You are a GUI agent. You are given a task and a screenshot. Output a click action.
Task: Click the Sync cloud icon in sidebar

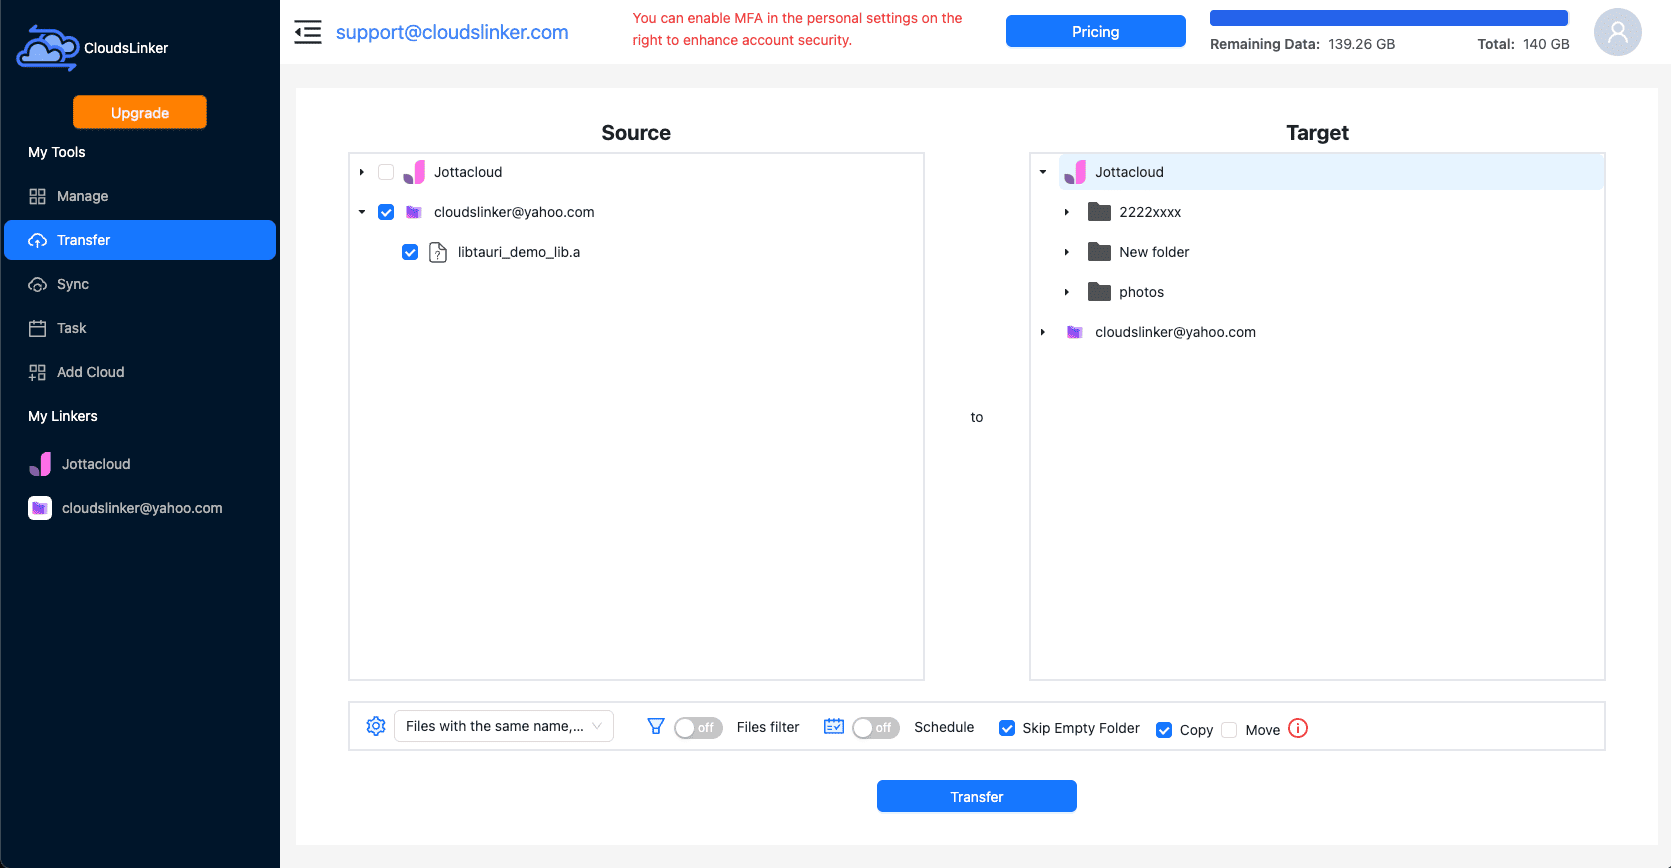tap(37, 284)
